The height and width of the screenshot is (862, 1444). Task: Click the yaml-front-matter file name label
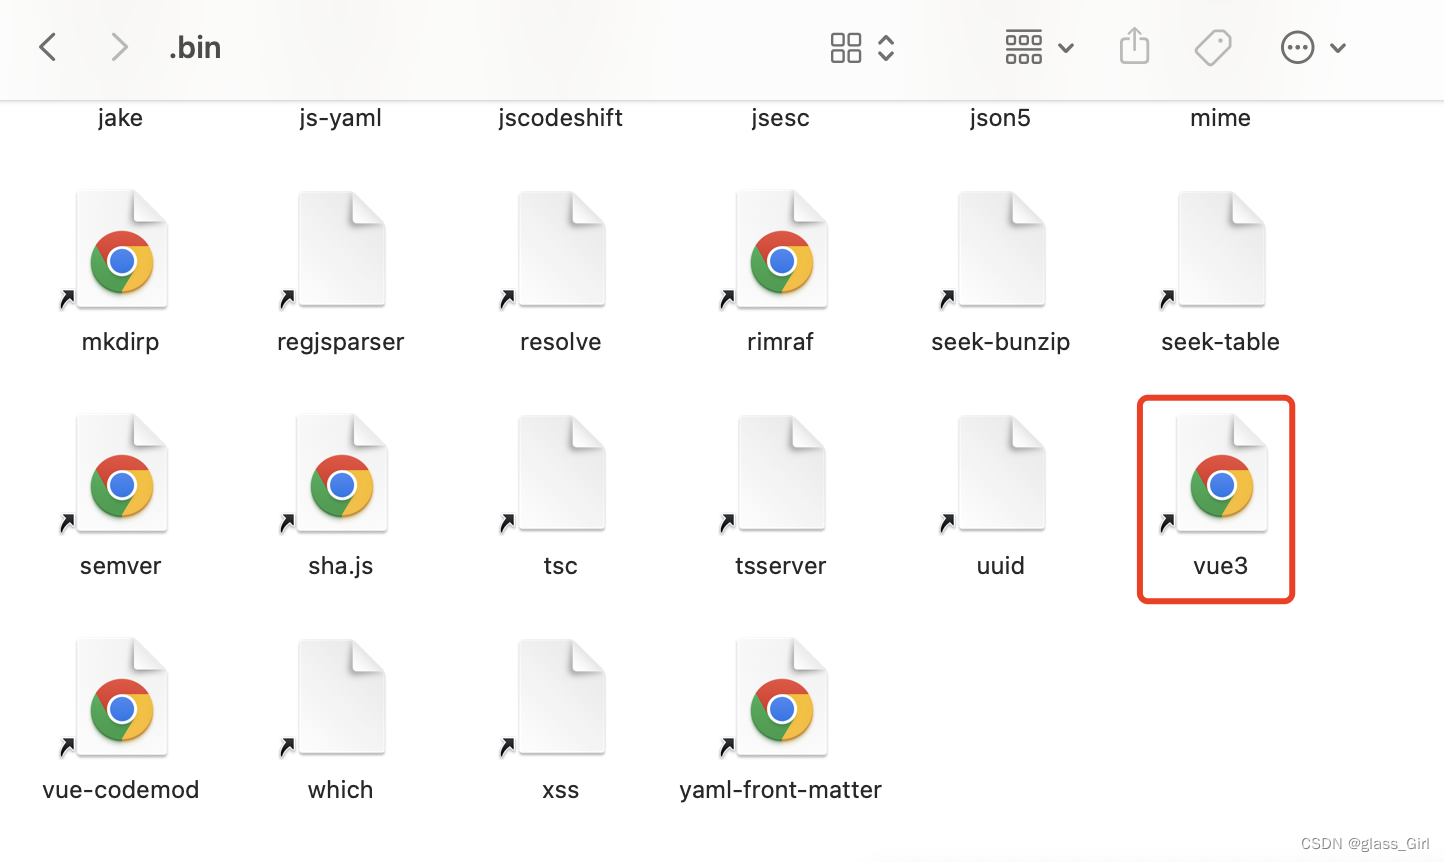pyautogui.click(x=780, y=790)
